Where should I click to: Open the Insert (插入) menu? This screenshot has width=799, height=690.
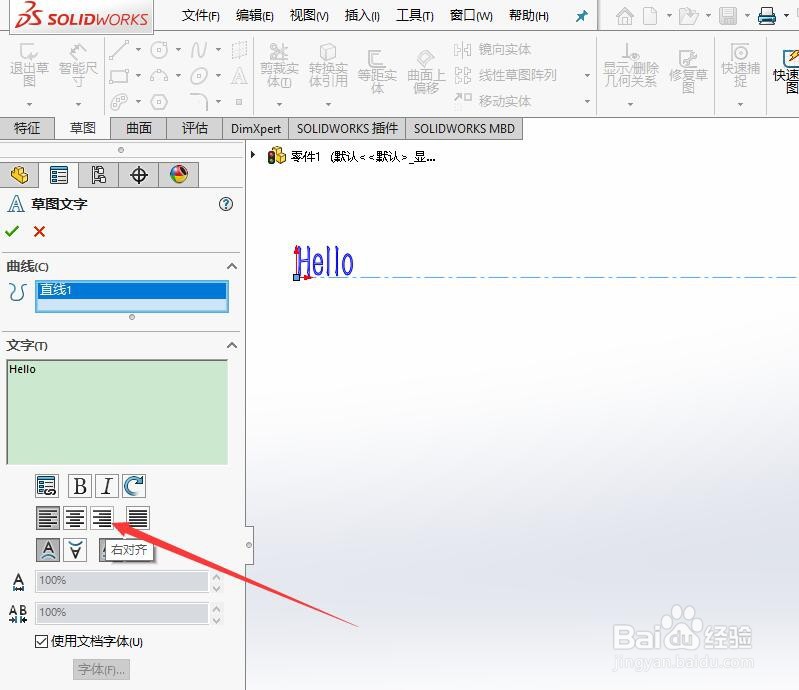[362, 16]
